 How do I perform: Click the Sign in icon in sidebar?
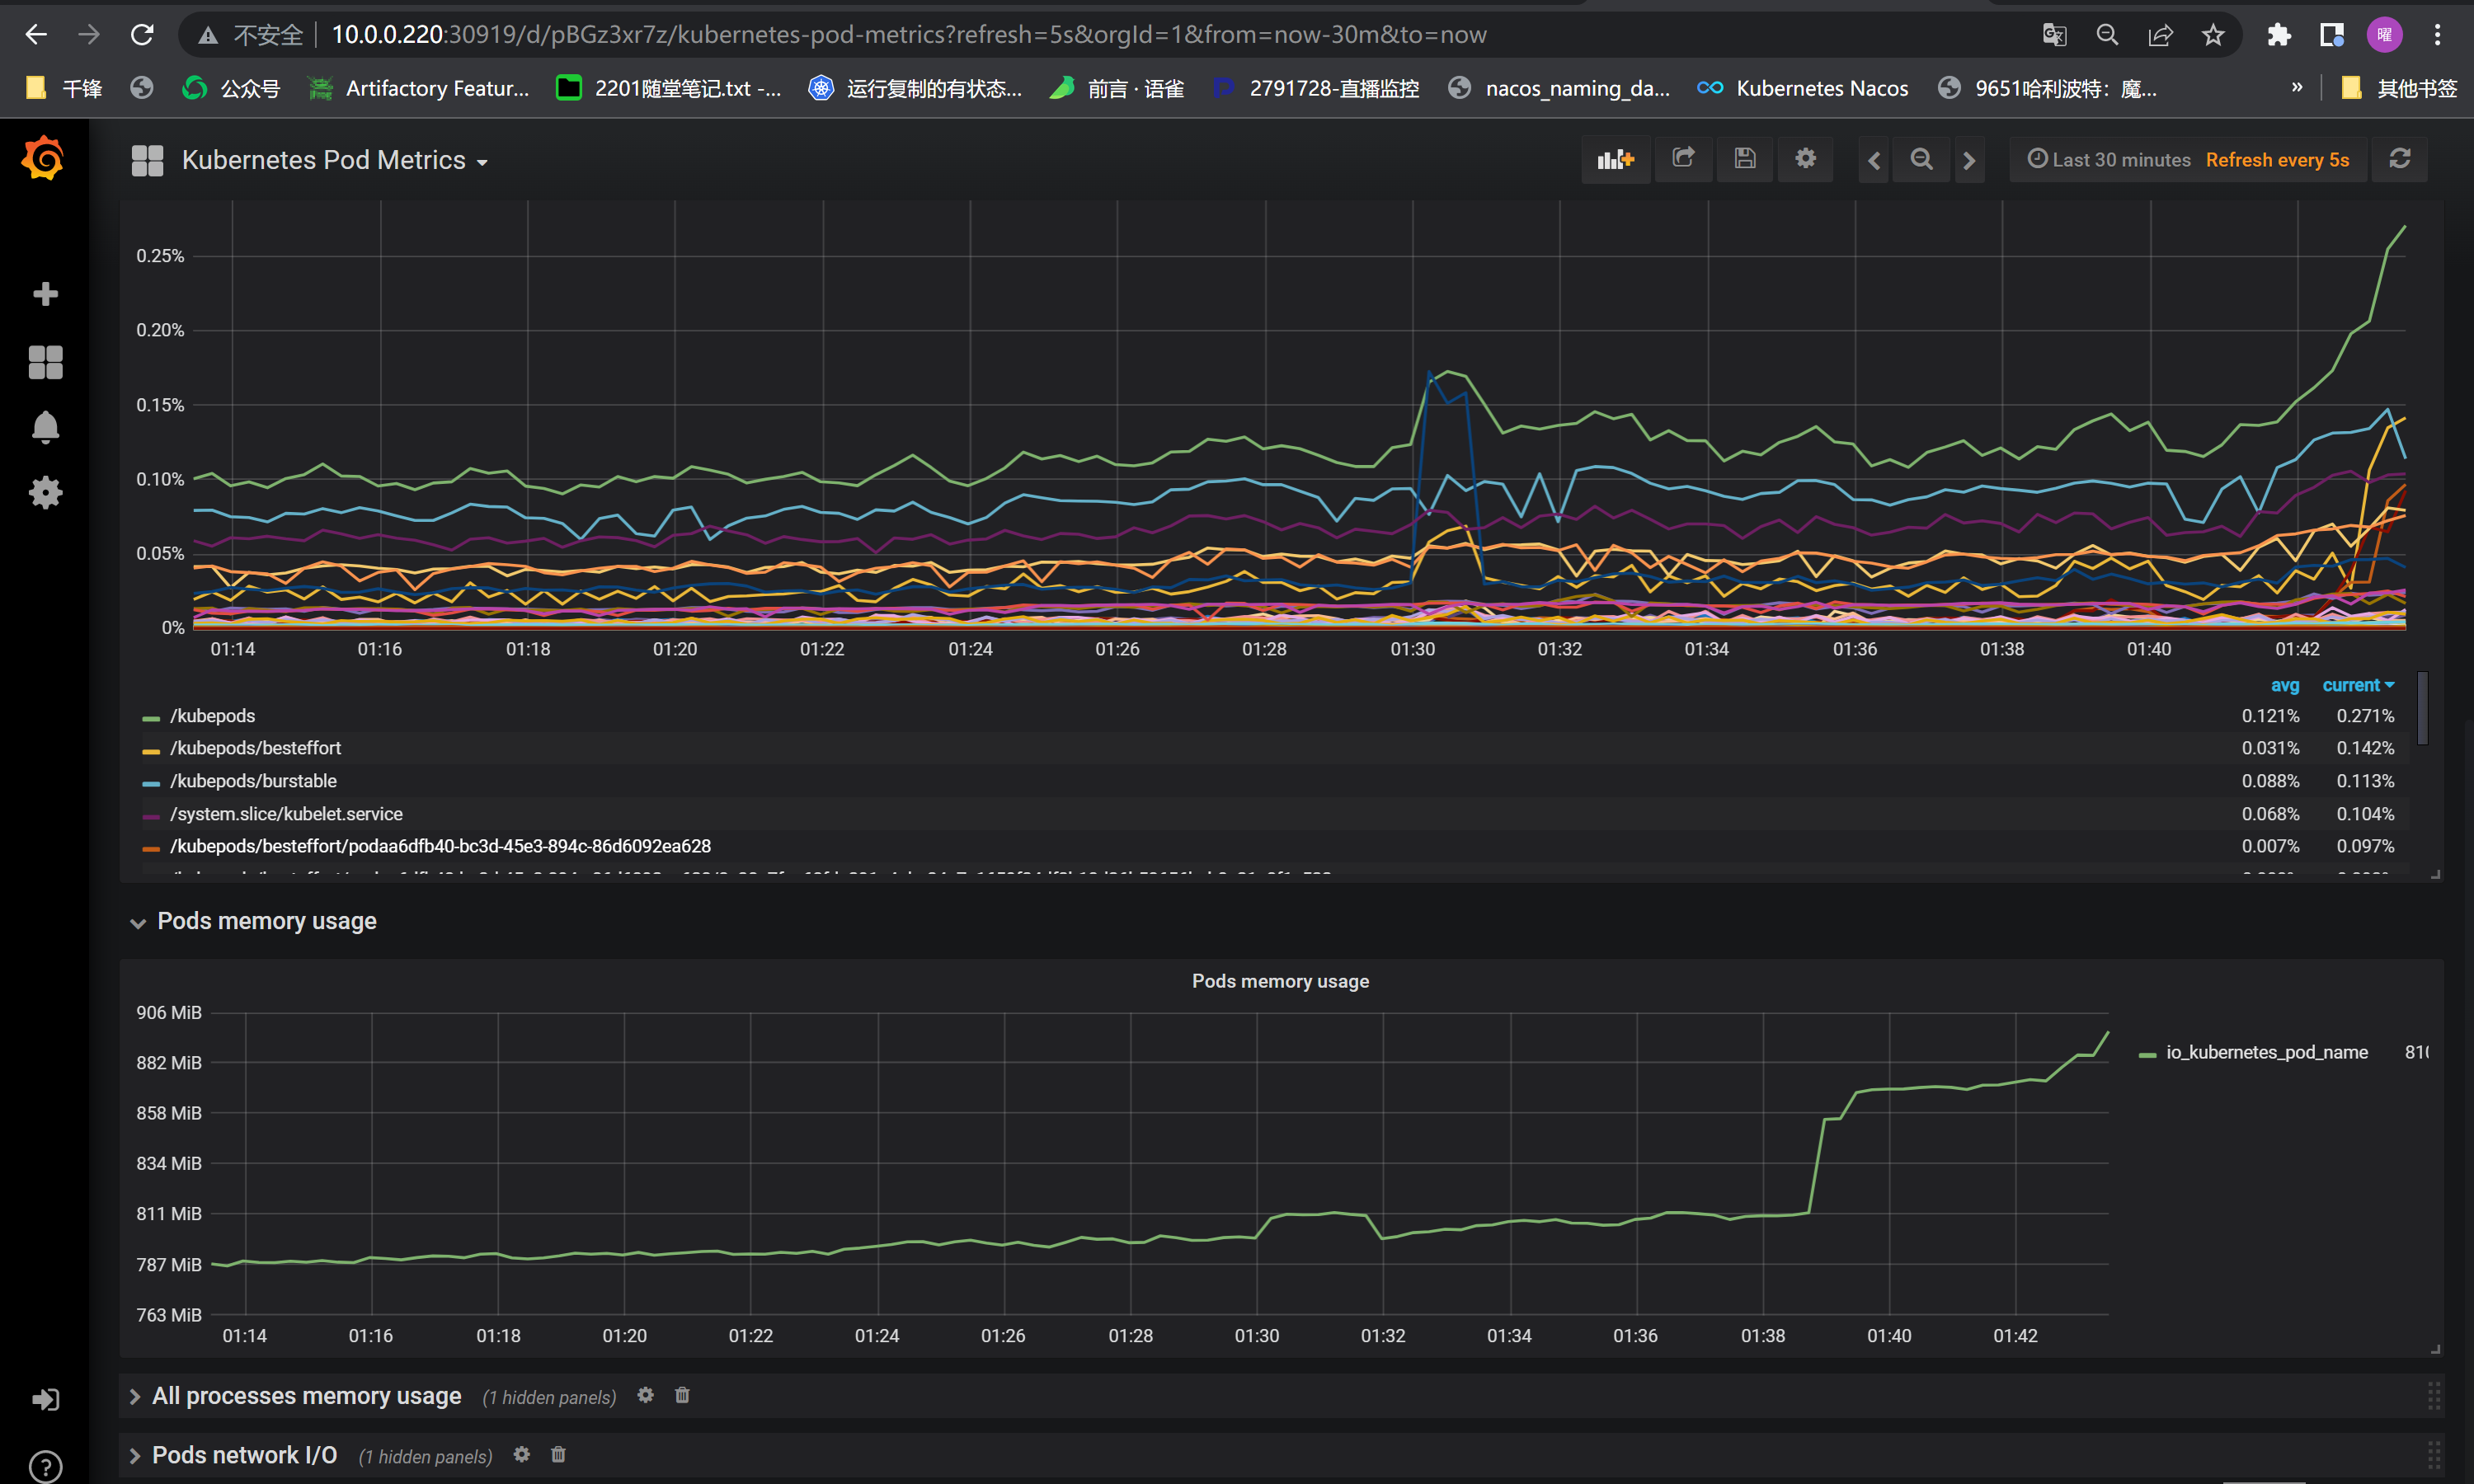click(45, 1400)
